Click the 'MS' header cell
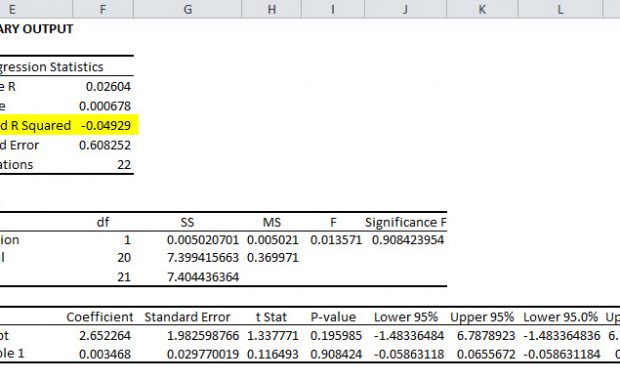The image size is (620, 380). click(x=272, y=222)
